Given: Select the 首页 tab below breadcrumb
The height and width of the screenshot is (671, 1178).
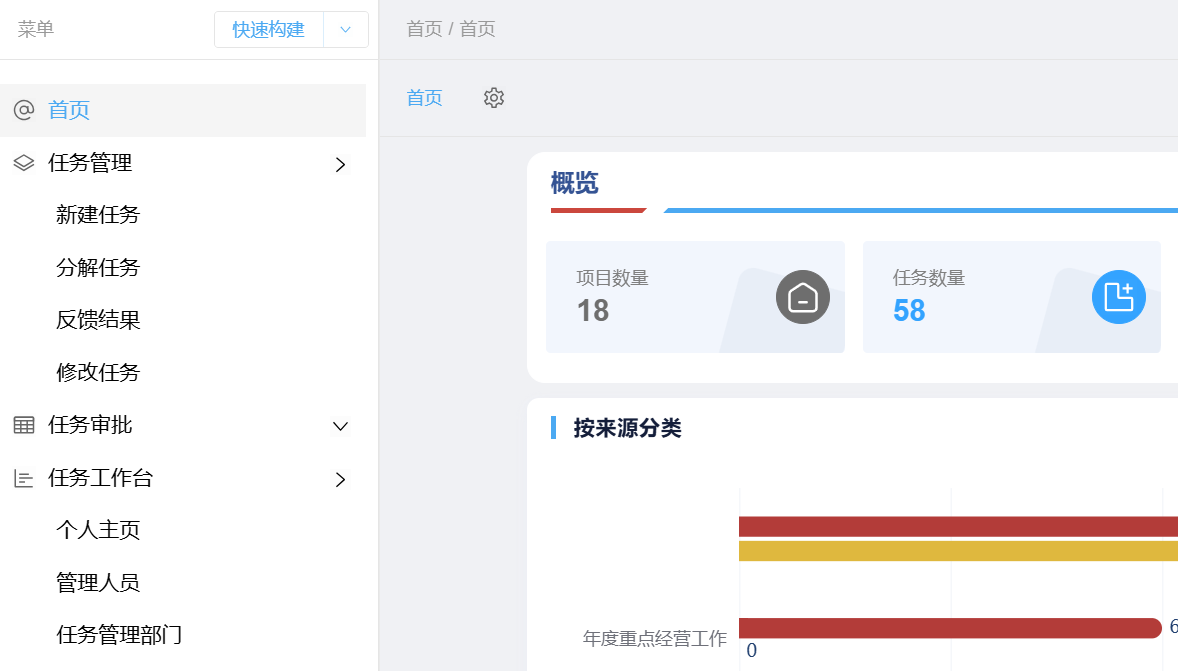Looking at the screenshot, I should [424, 98].
